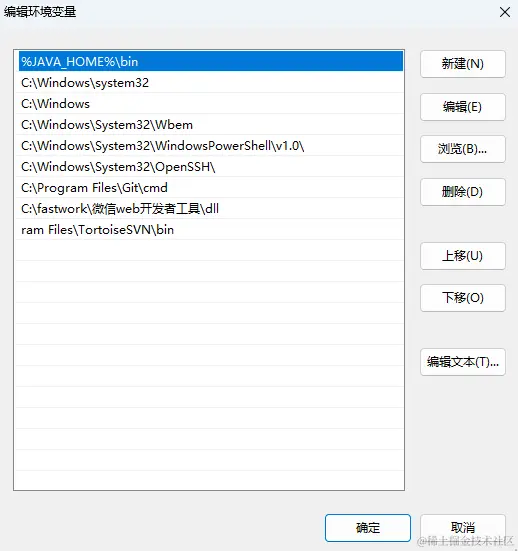Cancel the dialog with 取消
Screen dimensions: 518x551
(463, 528)
